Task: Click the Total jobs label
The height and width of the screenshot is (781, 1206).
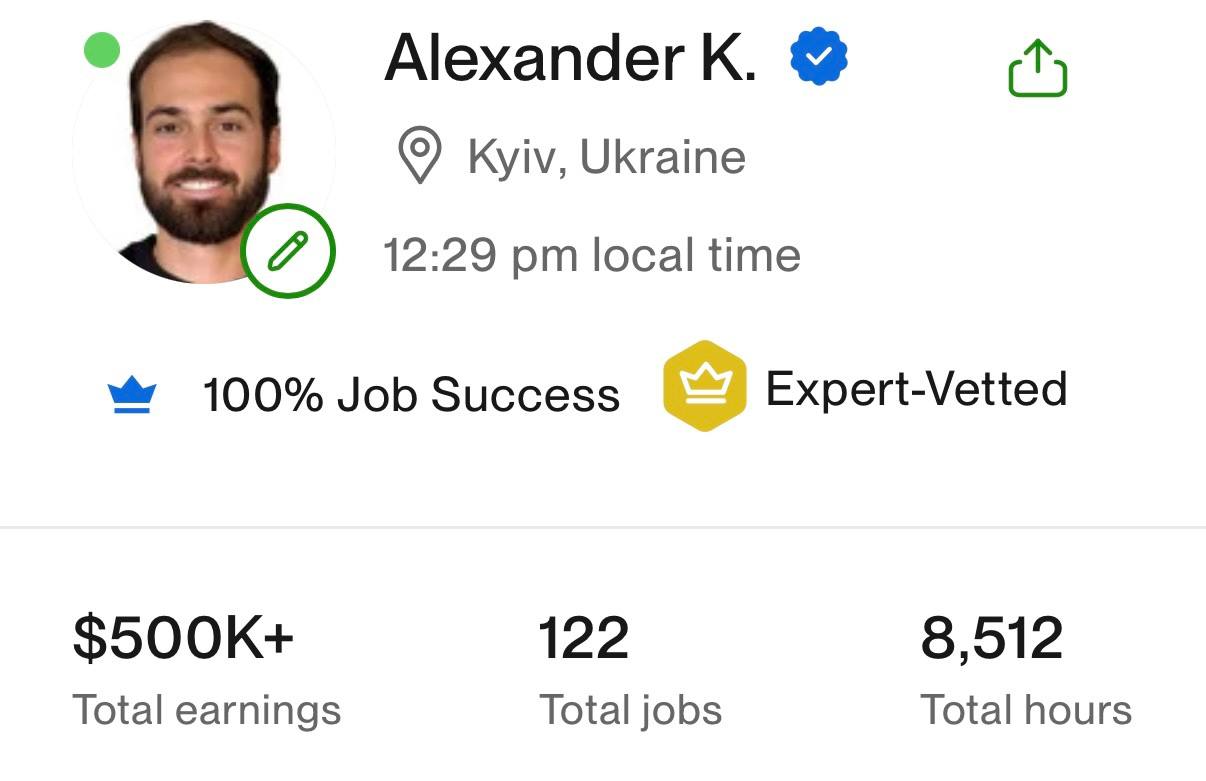Action: coord(629,710)
